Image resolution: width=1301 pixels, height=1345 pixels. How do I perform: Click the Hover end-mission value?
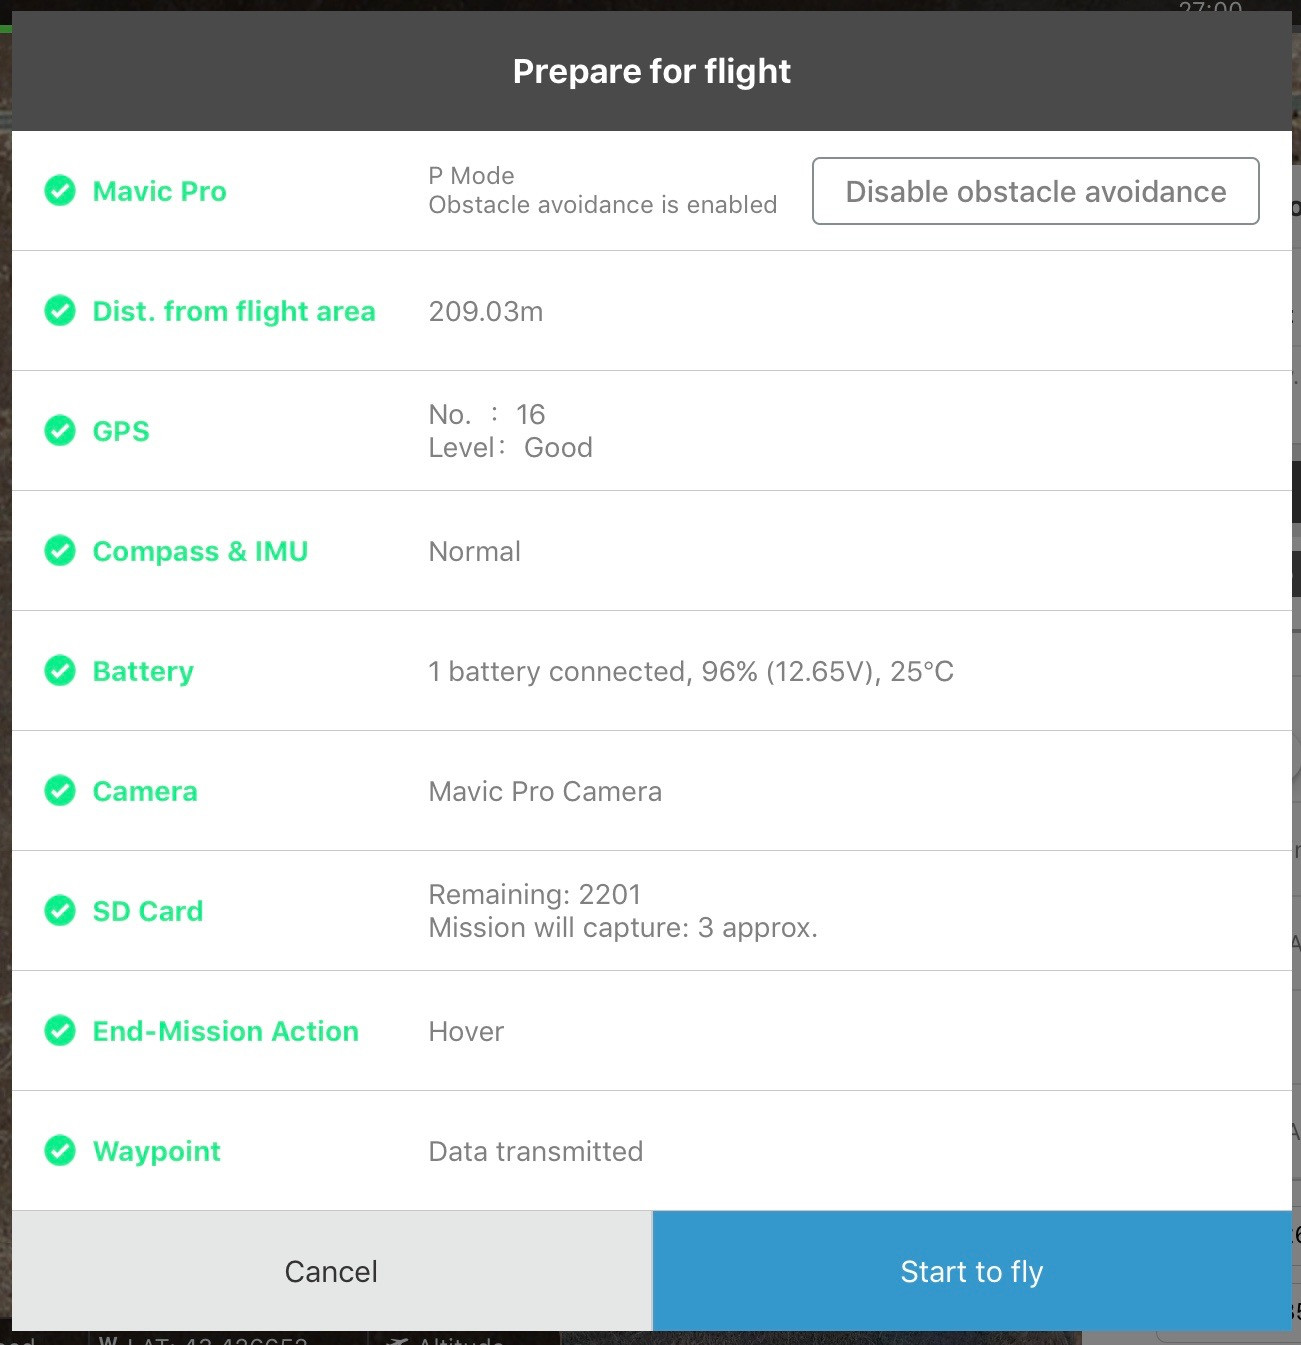466,1031
